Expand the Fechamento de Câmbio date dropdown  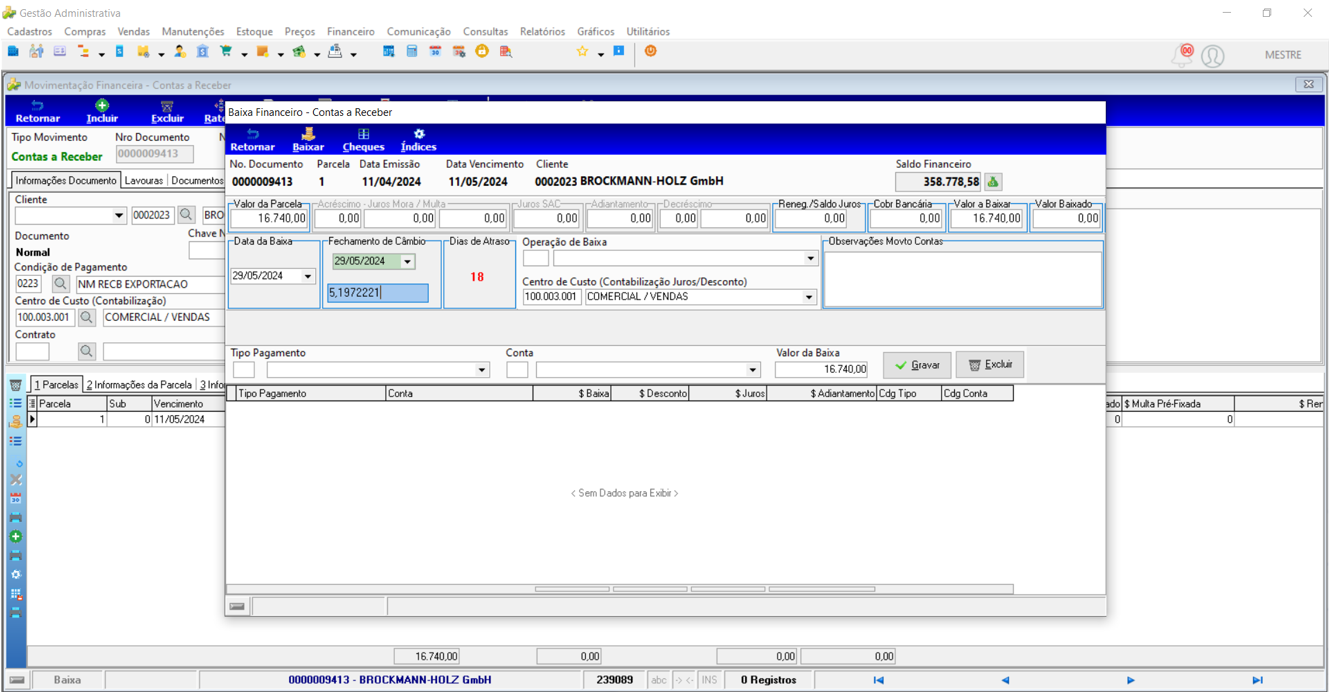pos(407,262)
